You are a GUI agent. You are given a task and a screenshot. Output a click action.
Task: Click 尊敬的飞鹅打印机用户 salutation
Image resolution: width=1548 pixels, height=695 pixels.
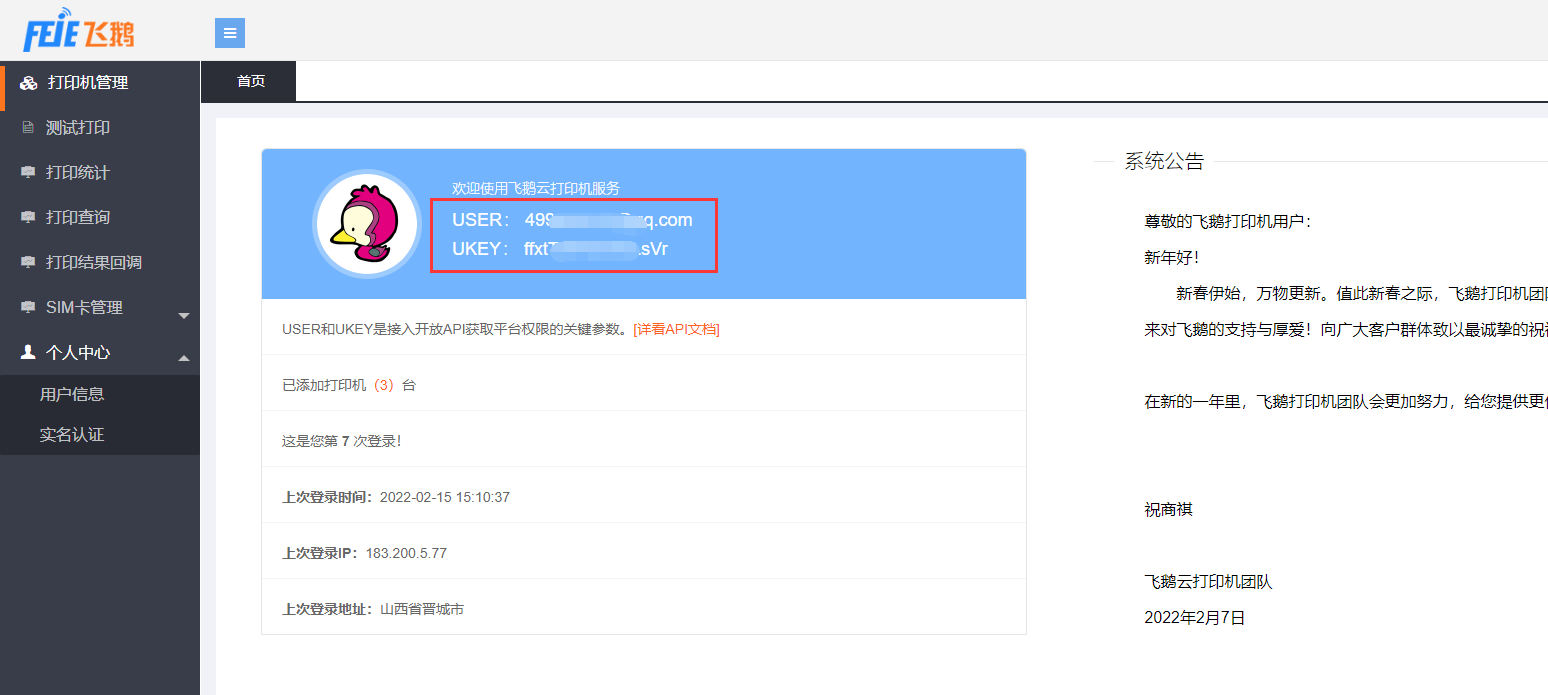coord(1228,222)
